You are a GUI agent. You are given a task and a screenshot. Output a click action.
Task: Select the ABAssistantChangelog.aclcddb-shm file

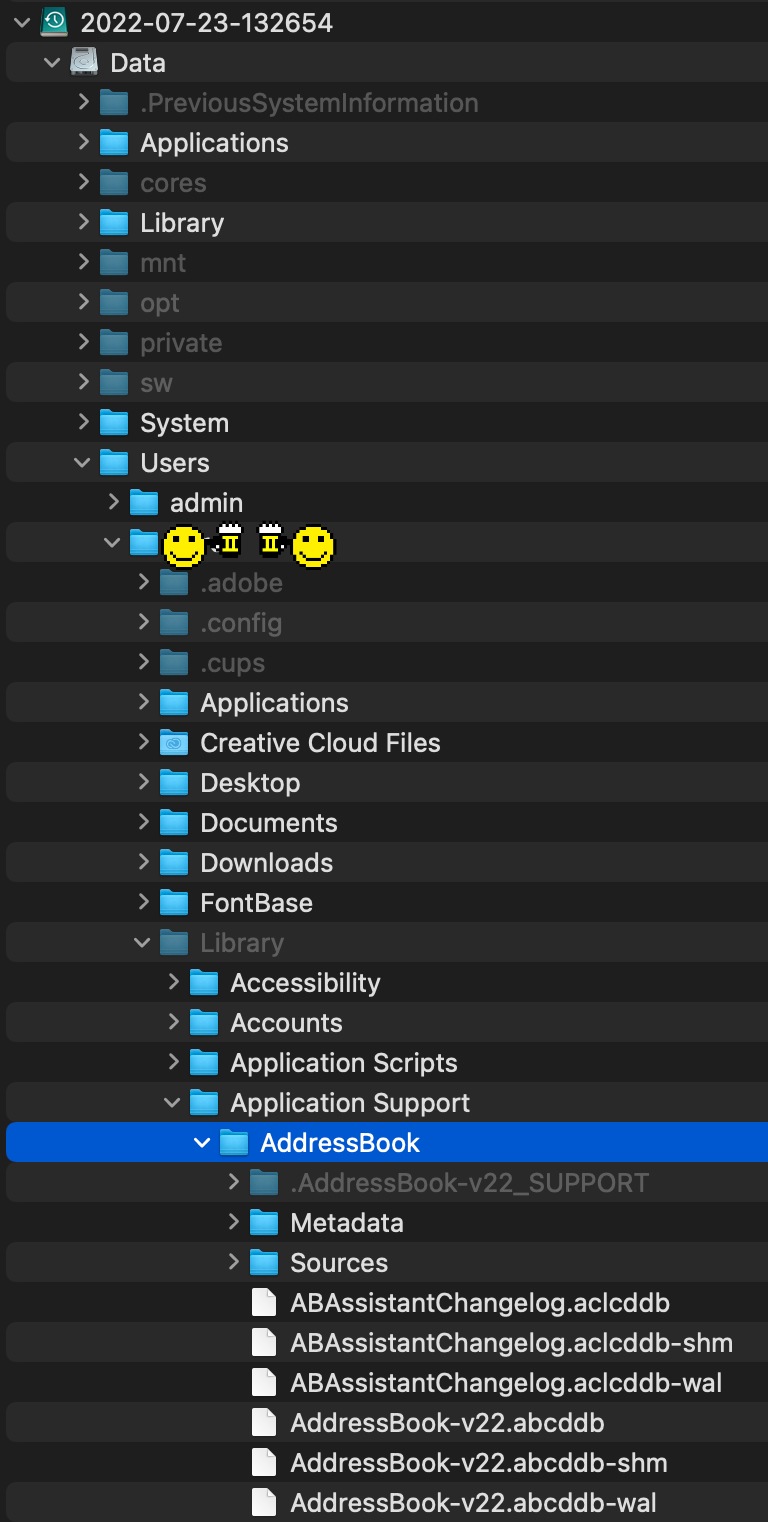[x=387, y=1342]
